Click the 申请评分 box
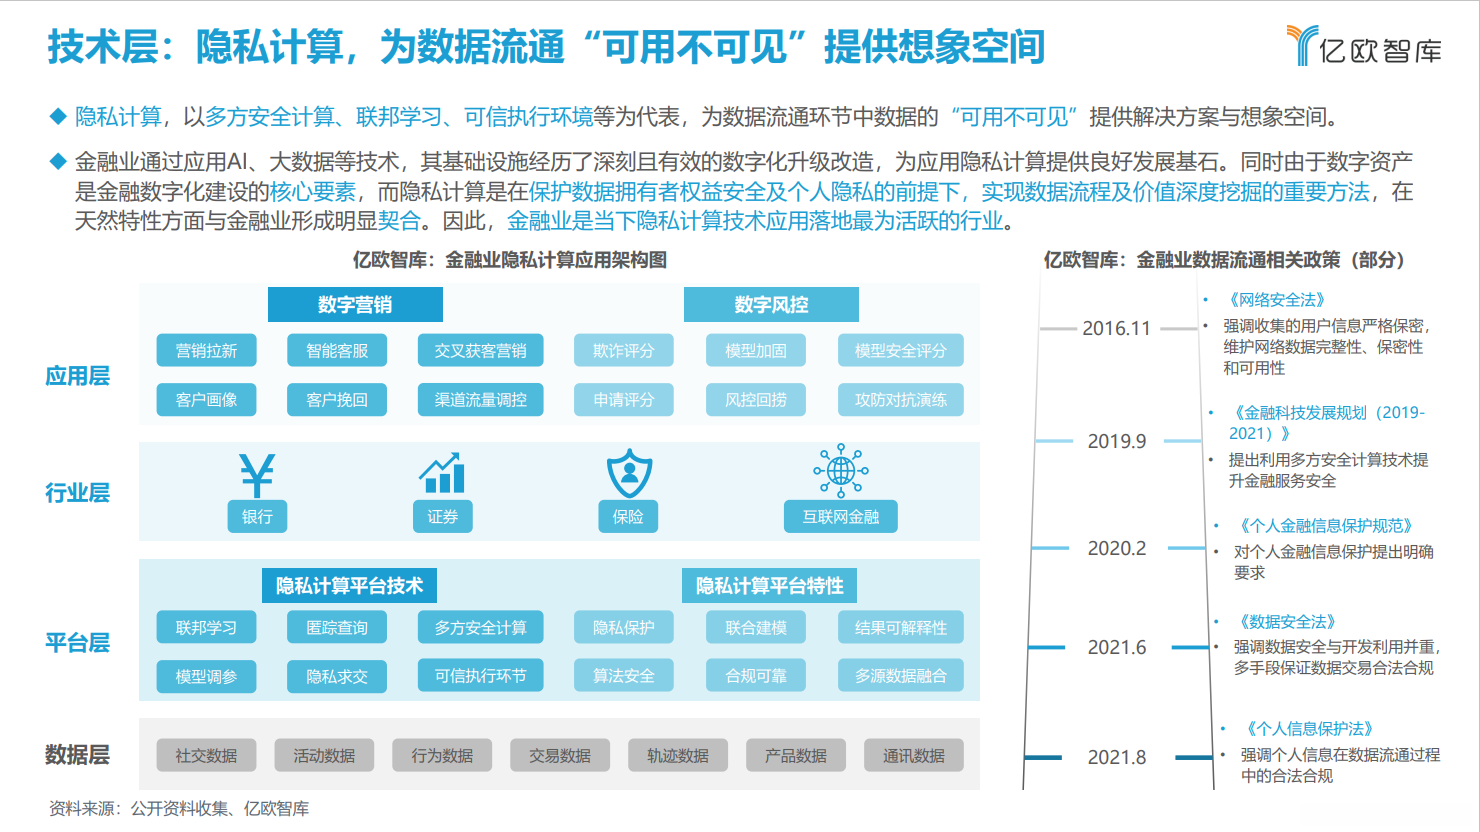Screen dimensions: 1480x832 coord(624,400)
